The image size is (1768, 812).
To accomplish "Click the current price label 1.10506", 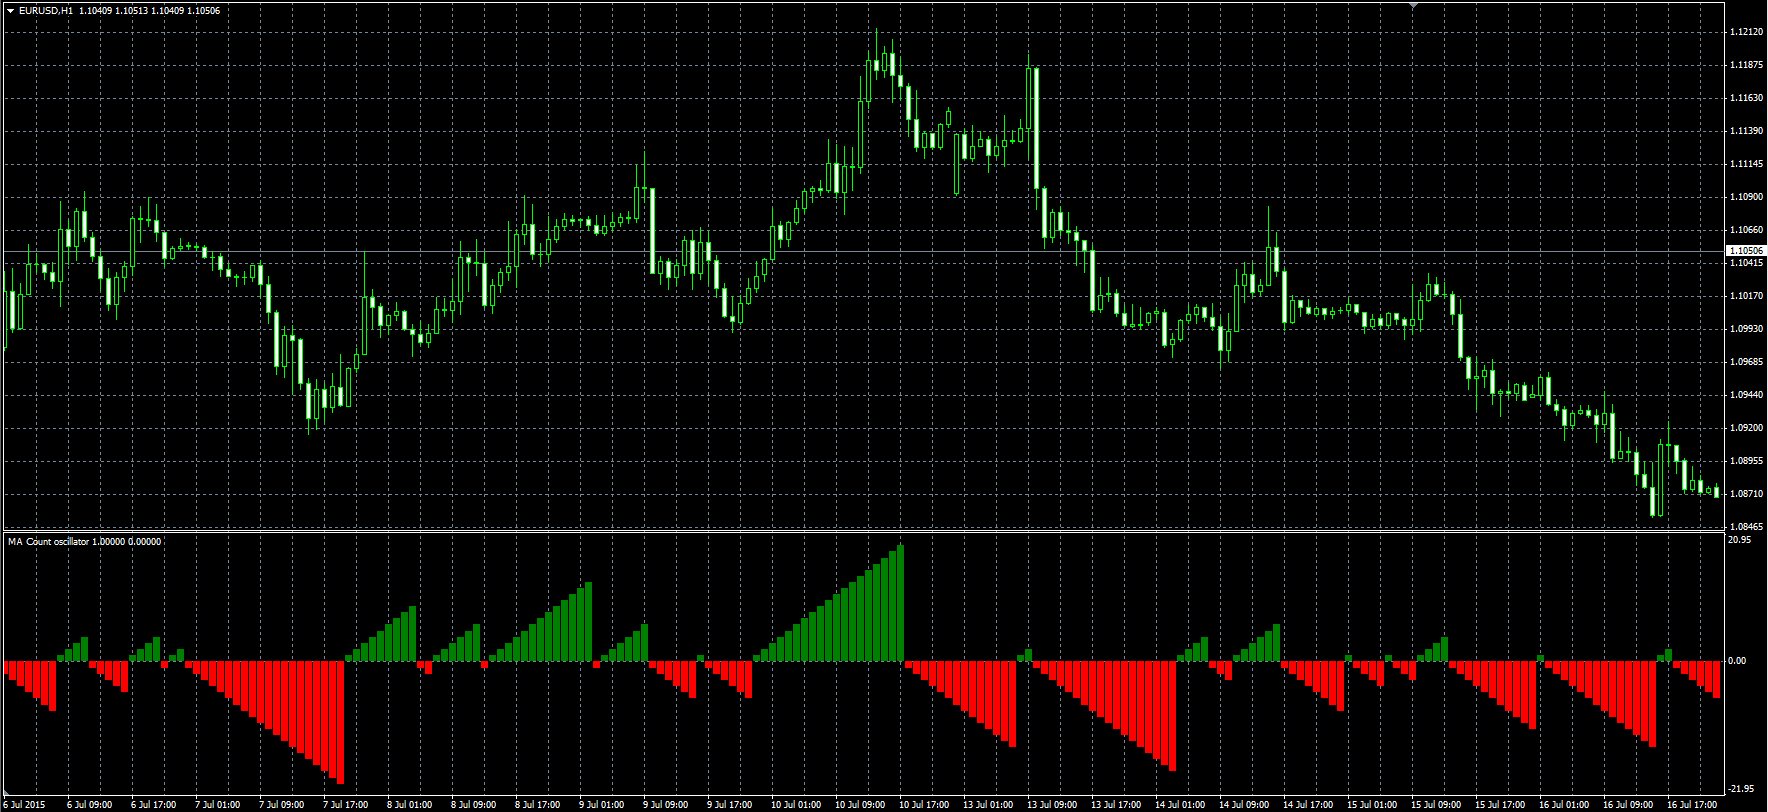I will tap(1746, 251).
